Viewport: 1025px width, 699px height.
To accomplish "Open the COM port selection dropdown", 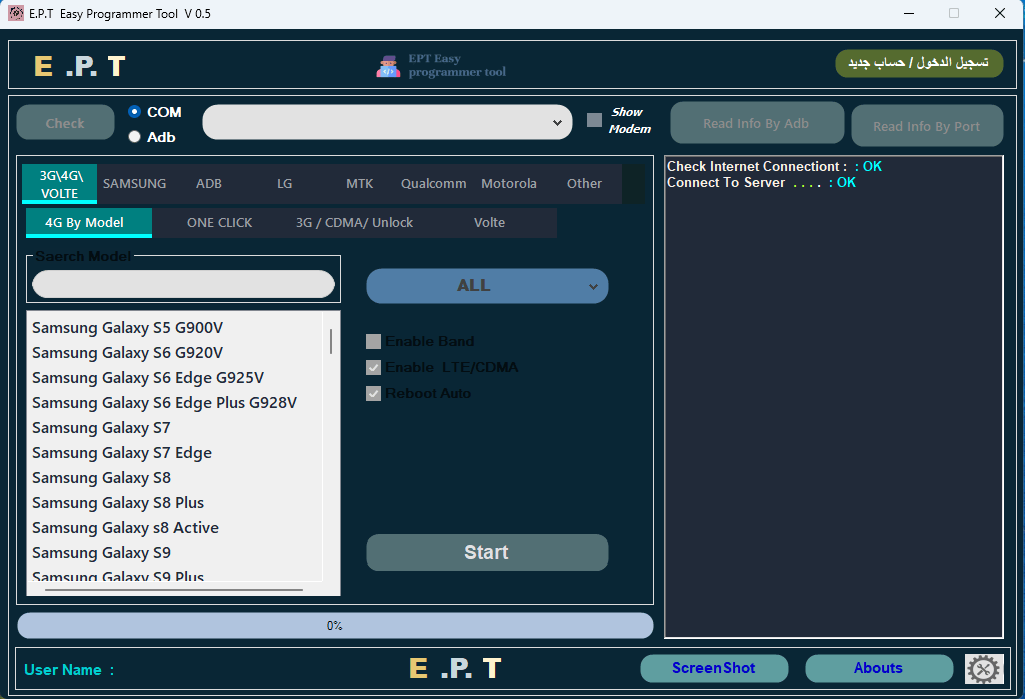I will [558, 122].
